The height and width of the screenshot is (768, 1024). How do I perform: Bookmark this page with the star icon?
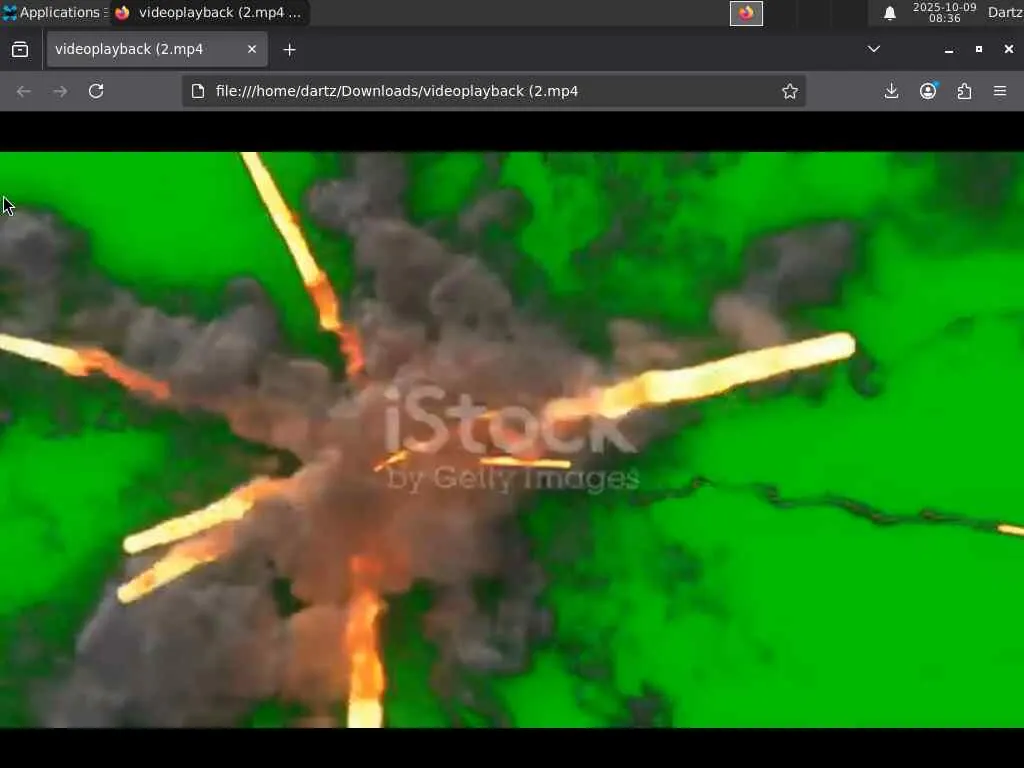[790, 91]
